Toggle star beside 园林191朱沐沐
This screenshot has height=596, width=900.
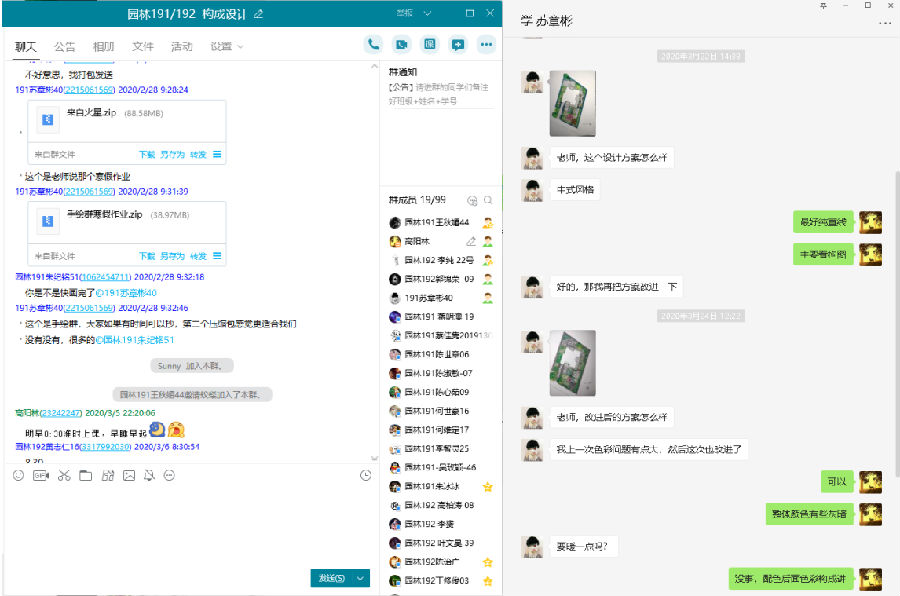coord(487,486)
